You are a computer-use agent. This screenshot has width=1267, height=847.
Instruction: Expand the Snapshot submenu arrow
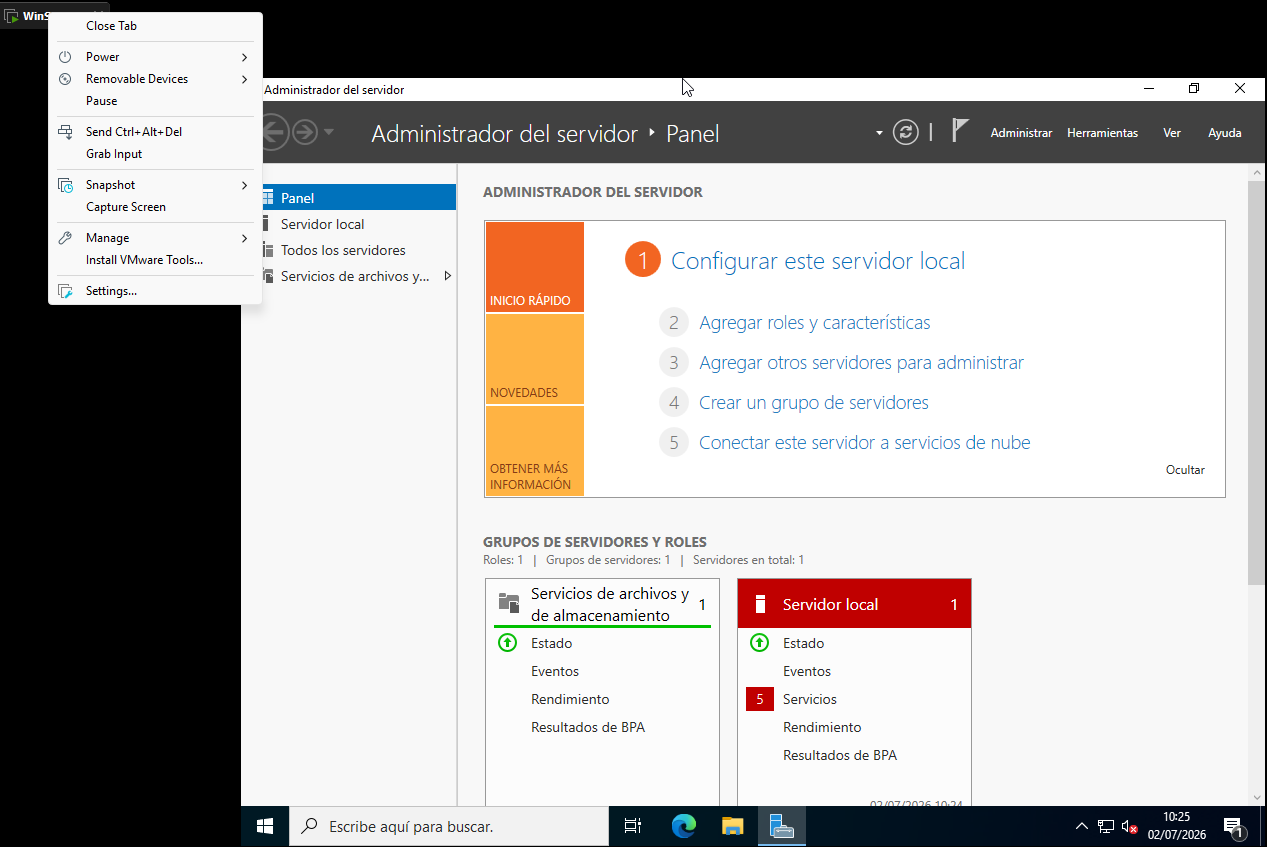245,185
